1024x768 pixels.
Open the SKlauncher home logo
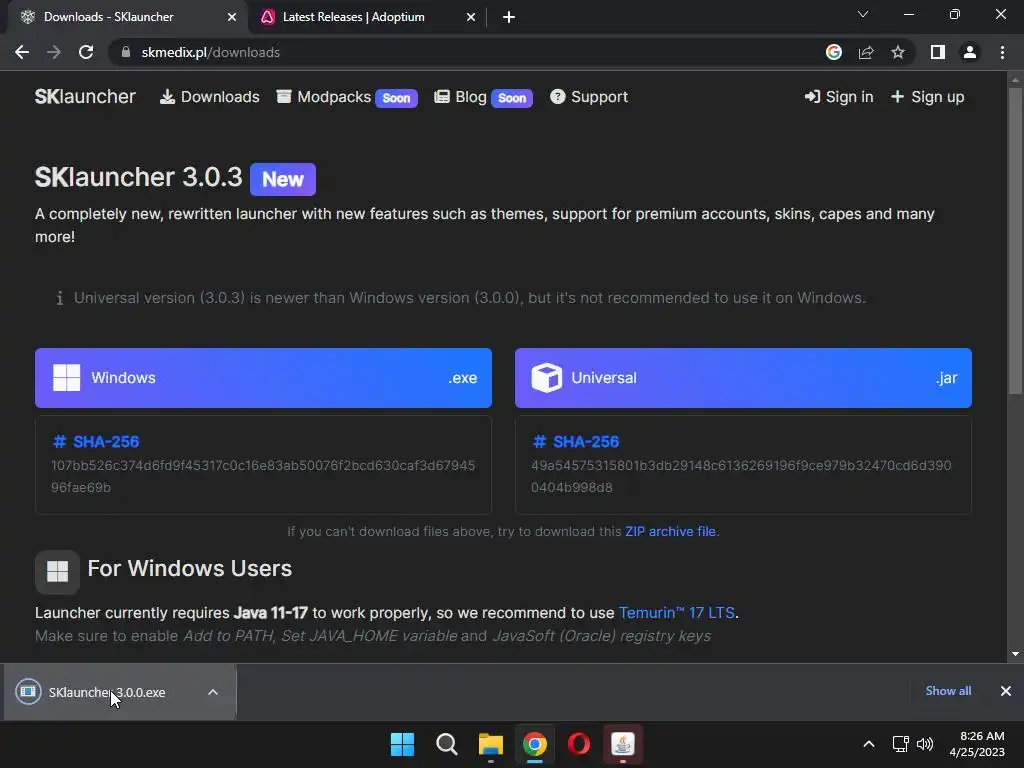coord(85,97)
